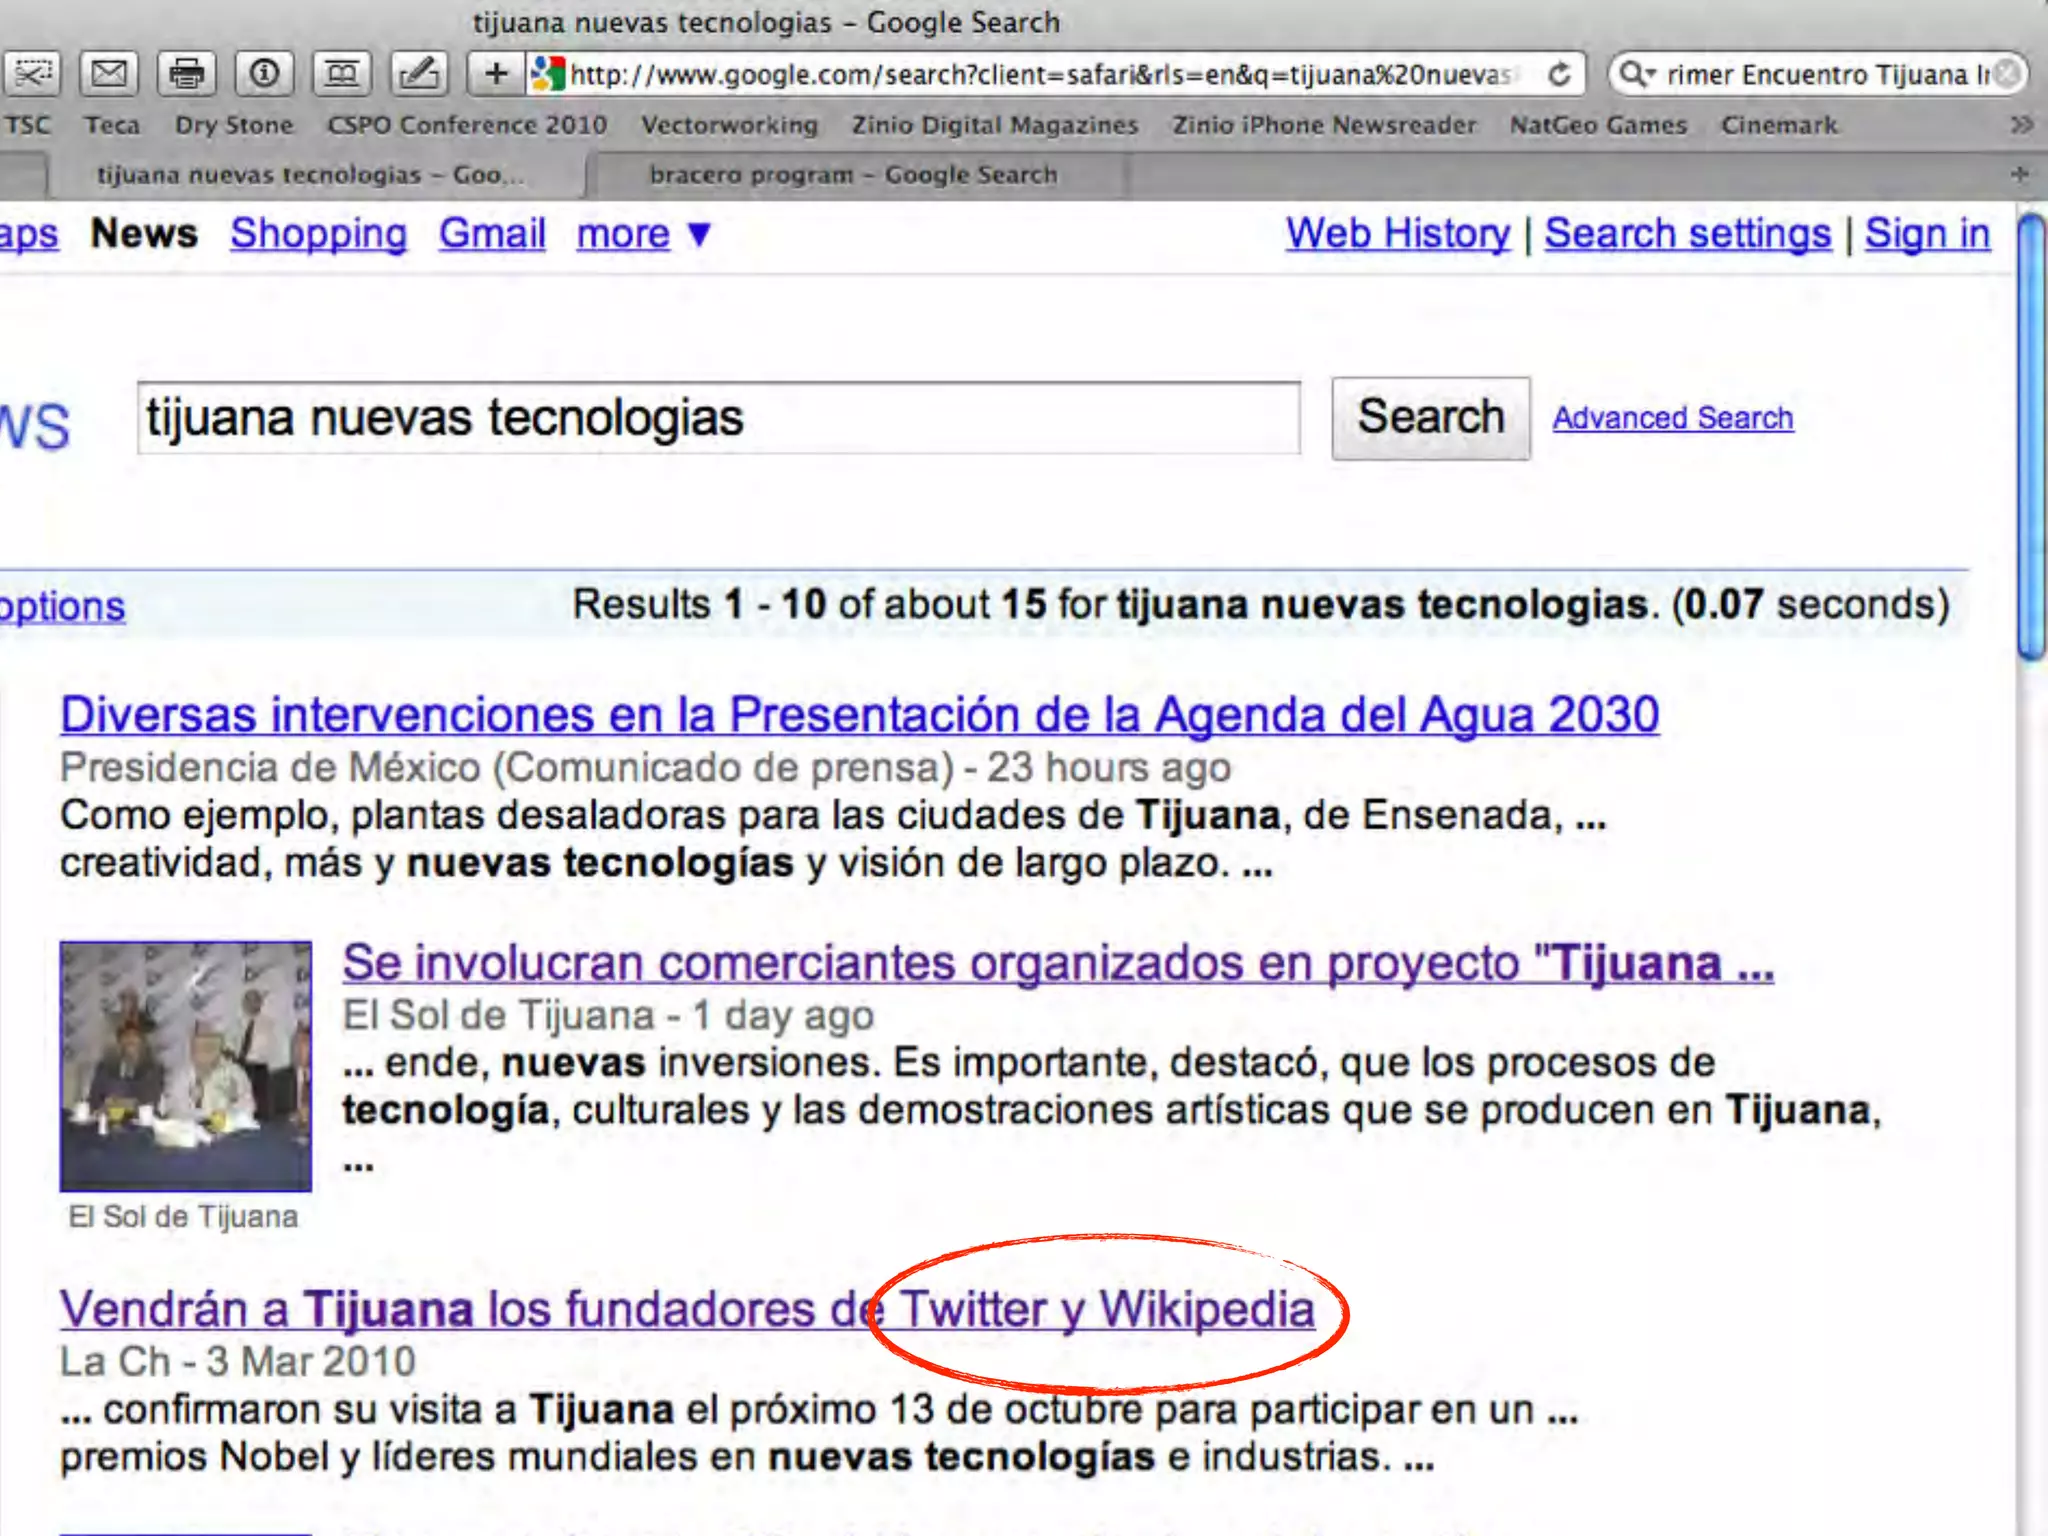Image resolution: width=2048 pixels, height=1536 pixels.
Task: Reload the page with the refresh icon
Action: click(1558, 74)
